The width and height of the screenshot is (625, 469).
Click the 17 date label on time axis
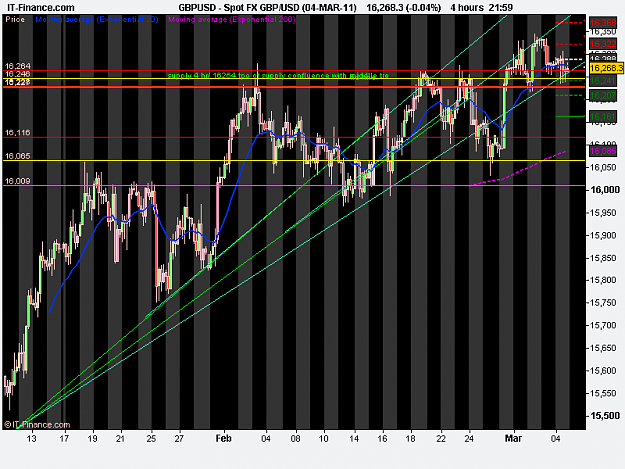(x=64, y=438)
